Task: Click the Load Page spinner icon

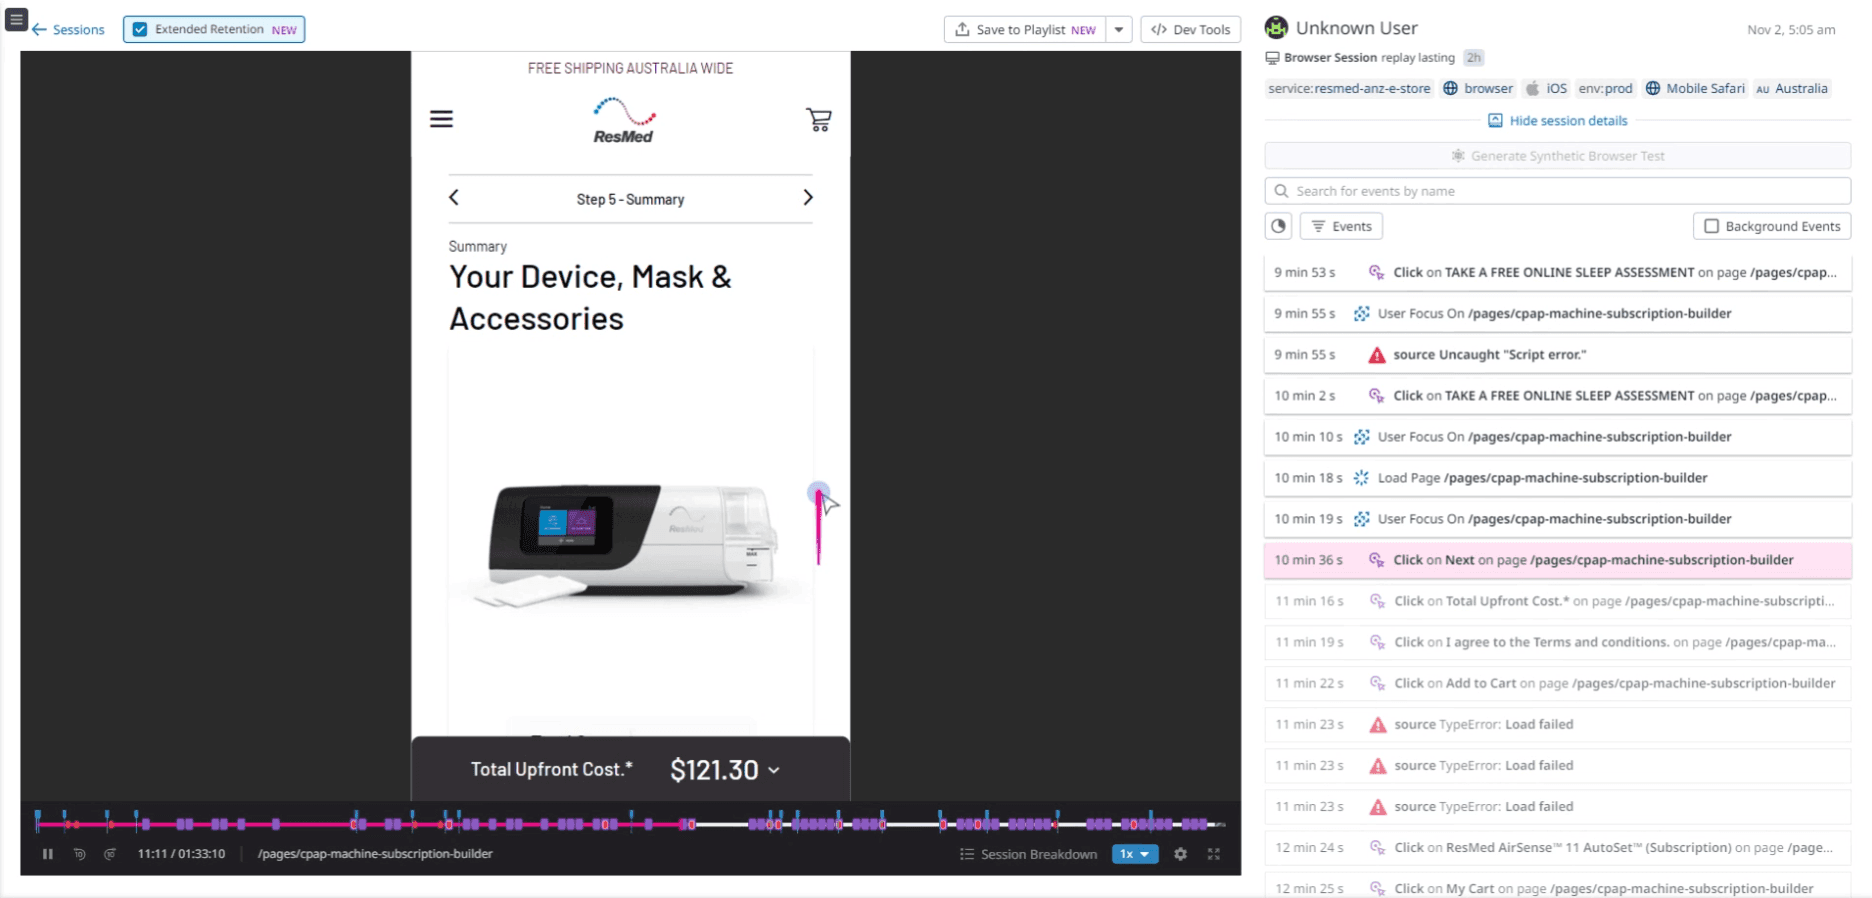Action: [x=1361, y=478]
